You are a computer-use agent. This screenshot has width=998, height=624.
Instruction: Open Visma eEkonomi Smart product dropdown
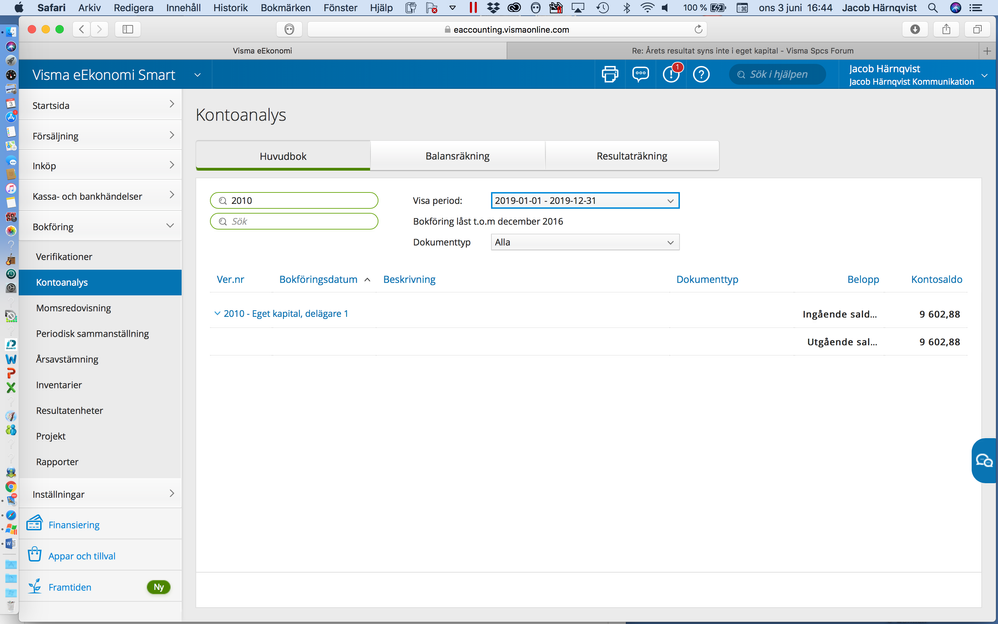point(197,75)
